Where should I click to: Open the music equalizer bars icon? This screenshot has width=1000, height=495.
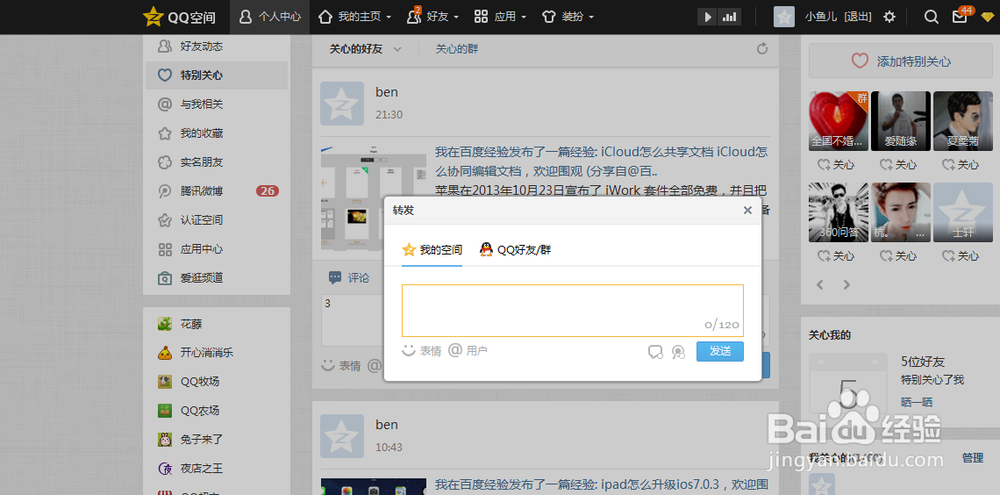729,17
